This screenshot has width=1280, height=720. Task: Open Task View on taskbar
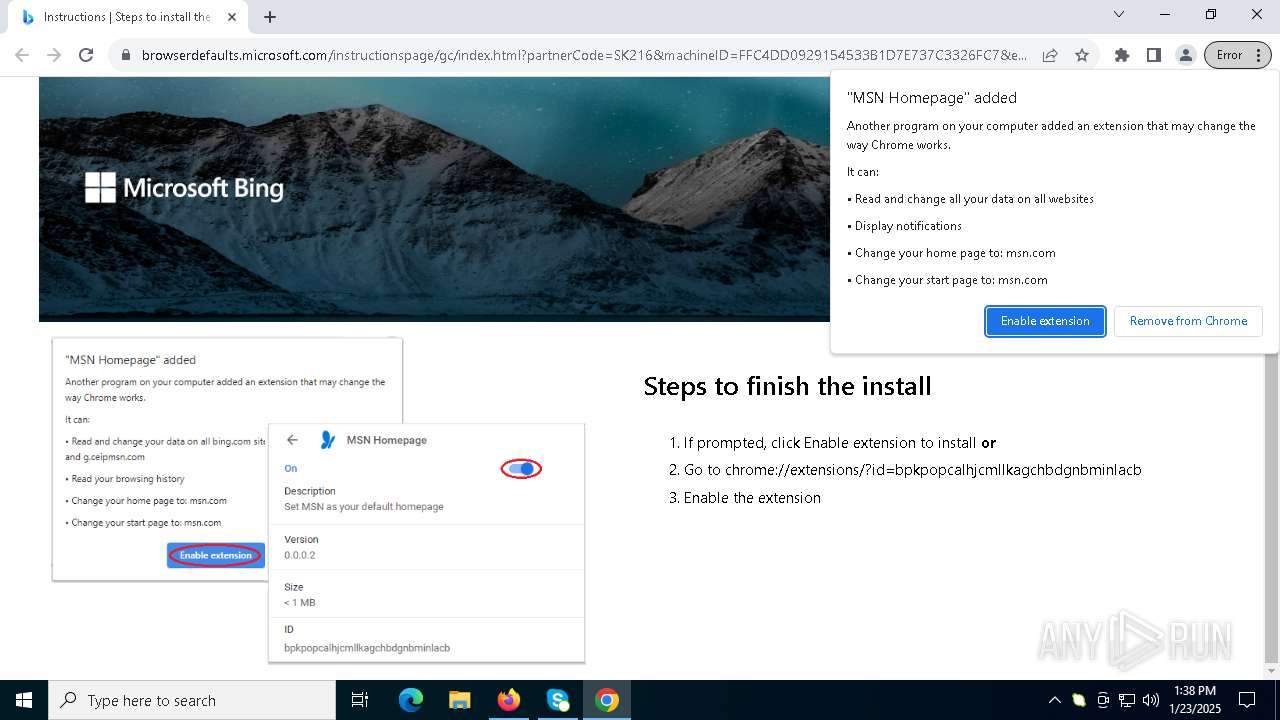coord(360,700)
